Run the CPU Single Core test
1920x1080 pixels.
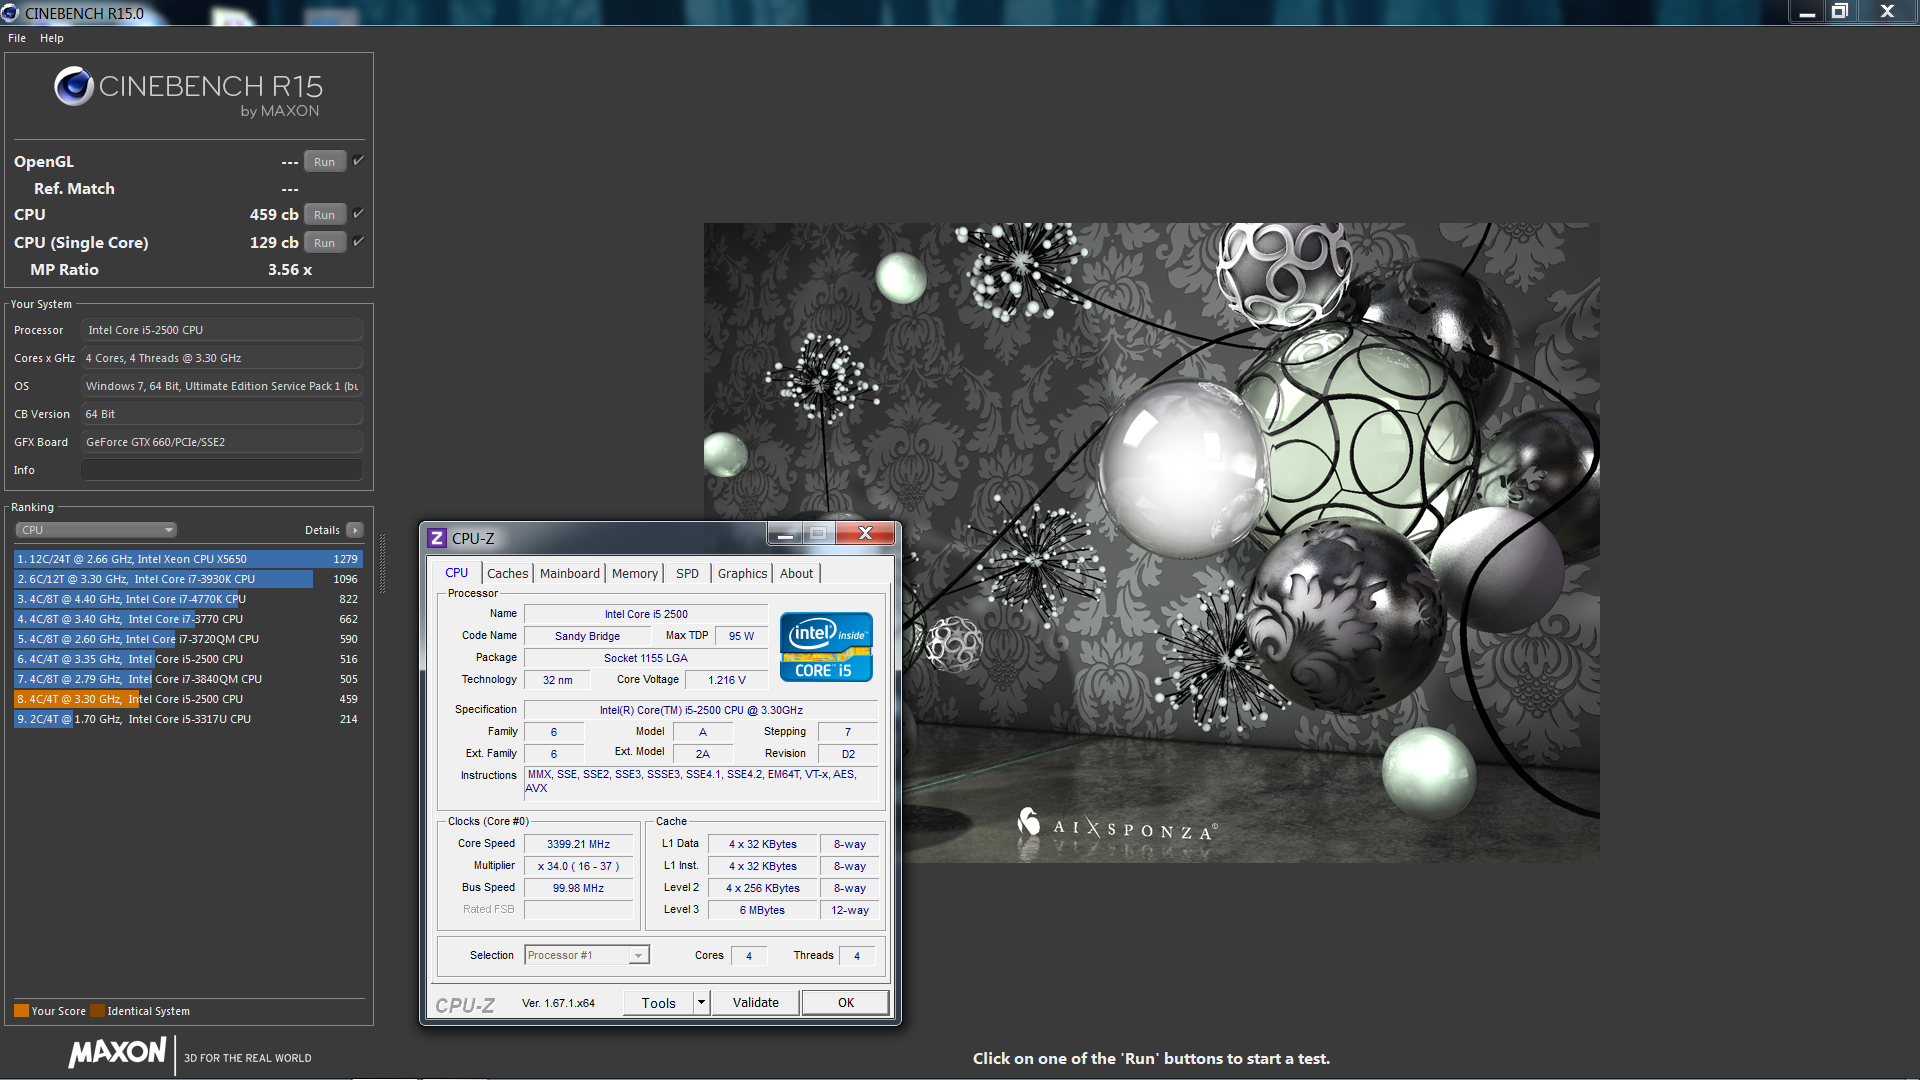(324, 243)
